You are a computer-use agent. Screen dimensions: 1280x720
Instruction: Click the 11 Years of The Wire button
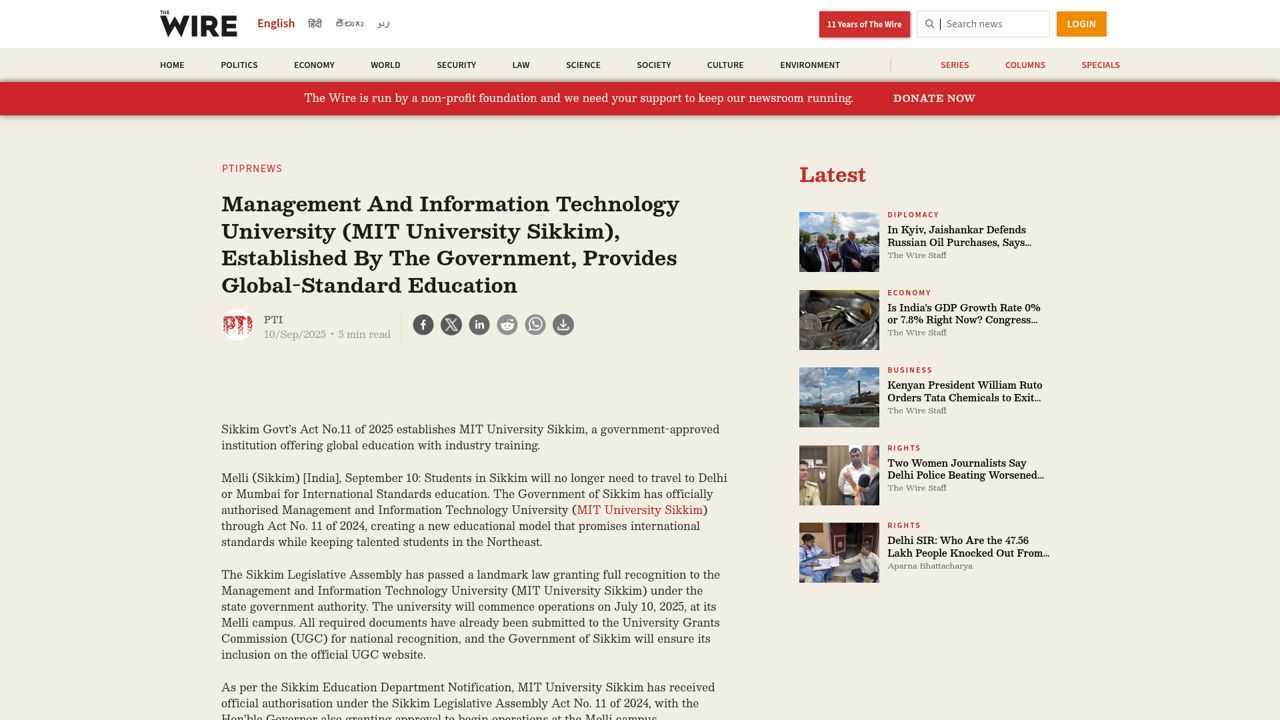pos(864,24)
